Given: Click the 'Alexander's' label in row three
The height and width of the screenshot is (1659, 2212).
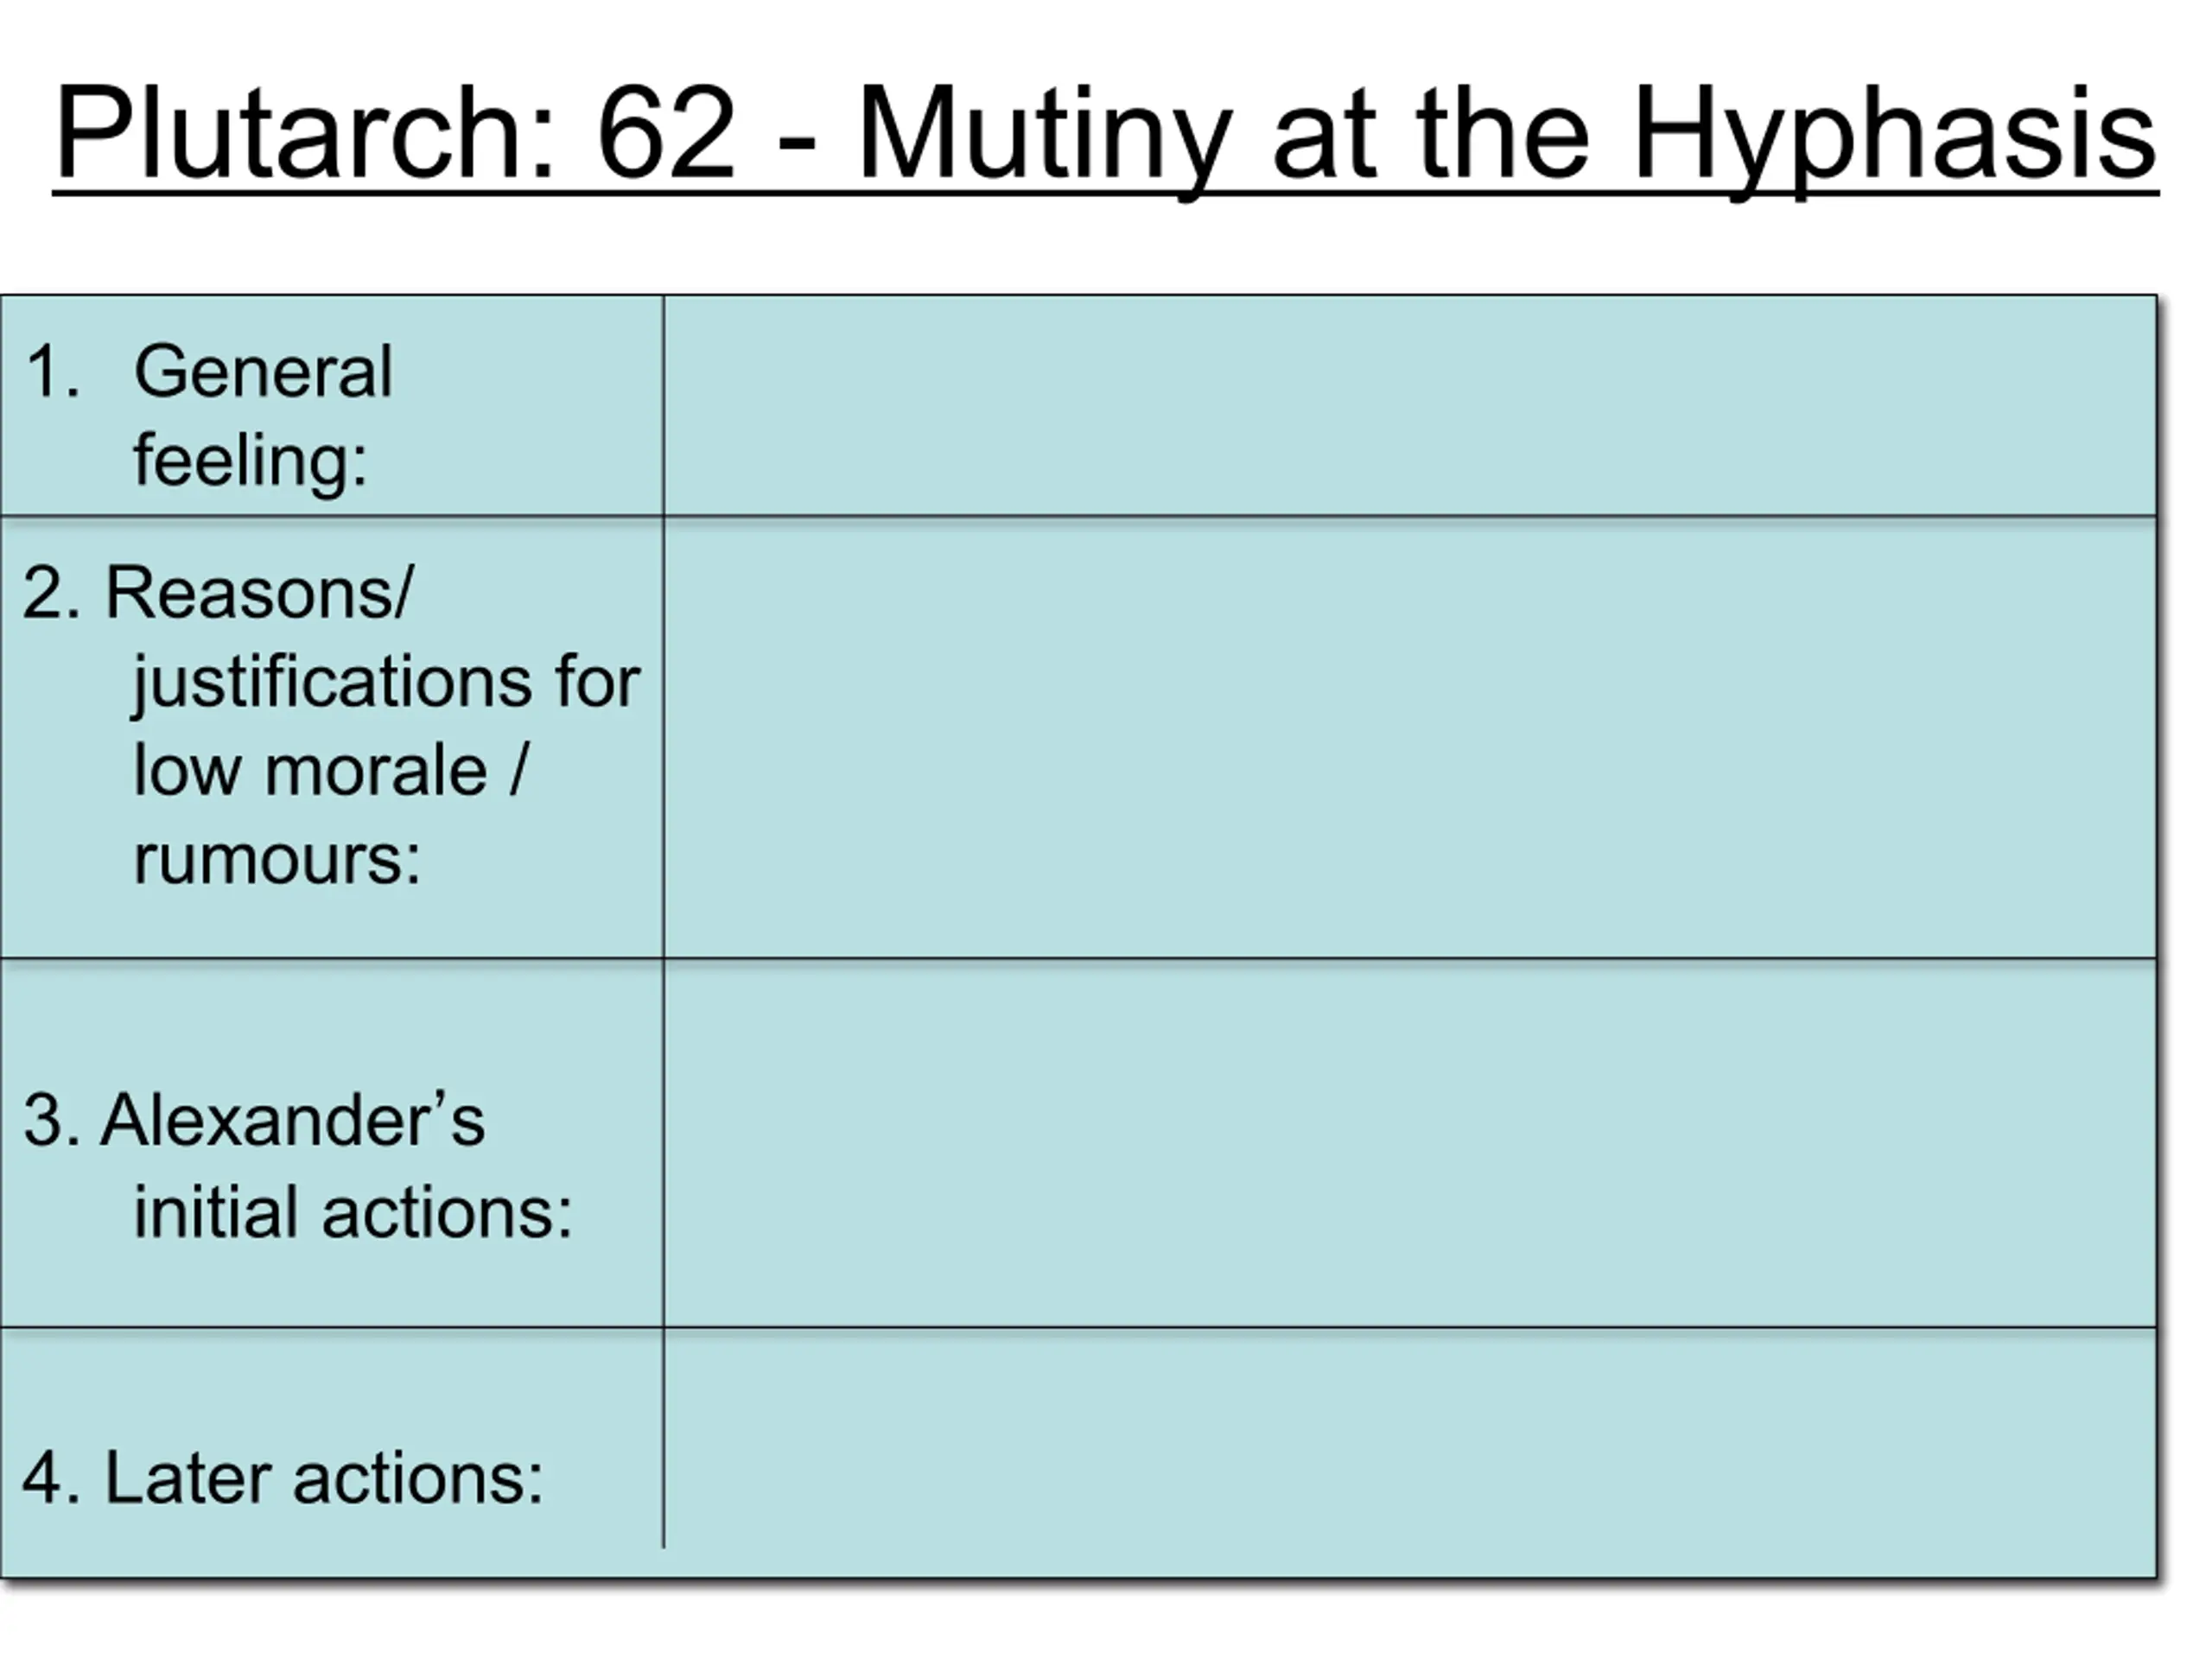Looking at the screenshot, I should [292, 1119].
